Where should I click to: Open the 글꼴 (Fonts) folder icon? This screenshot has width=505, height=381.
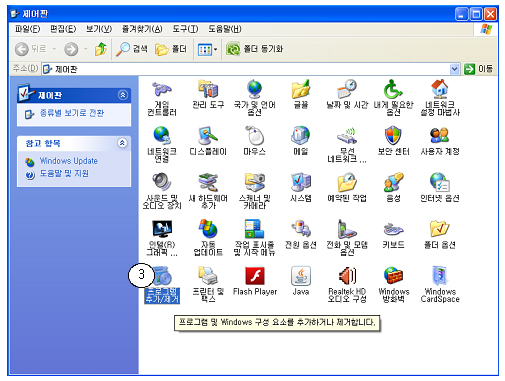click(301, 89)
